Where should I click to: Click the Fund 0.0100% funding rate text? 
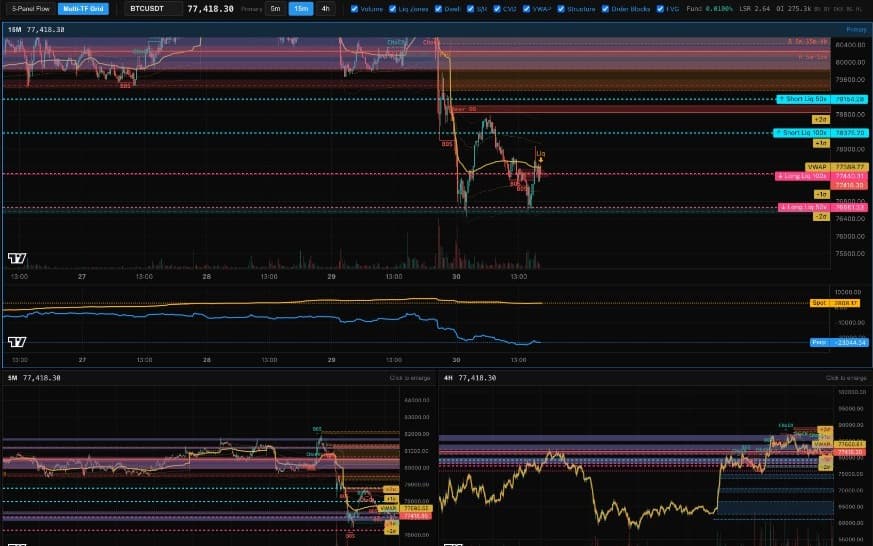coord(709,9)
